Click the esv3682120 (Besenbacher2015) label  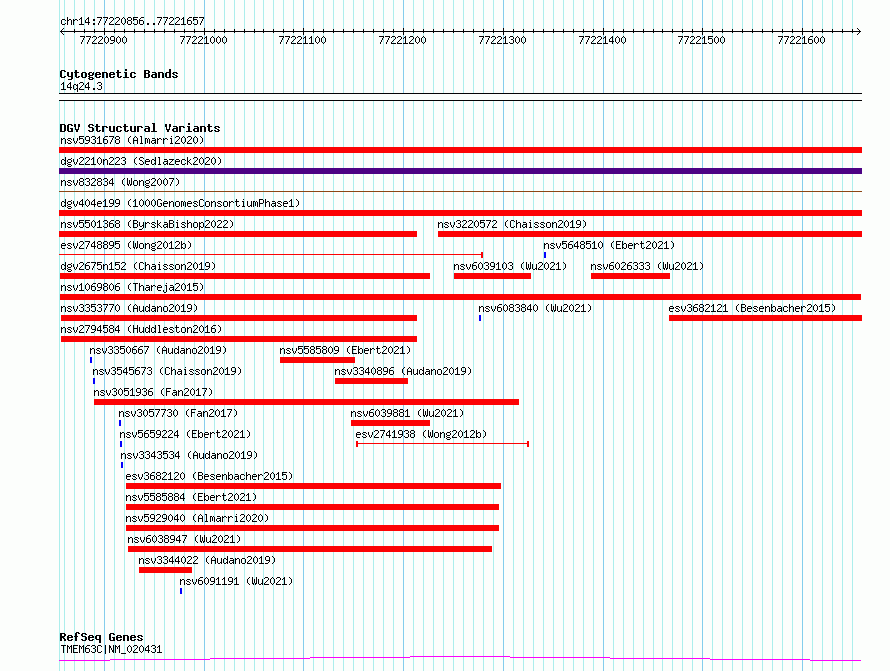[x=209, y=476]
